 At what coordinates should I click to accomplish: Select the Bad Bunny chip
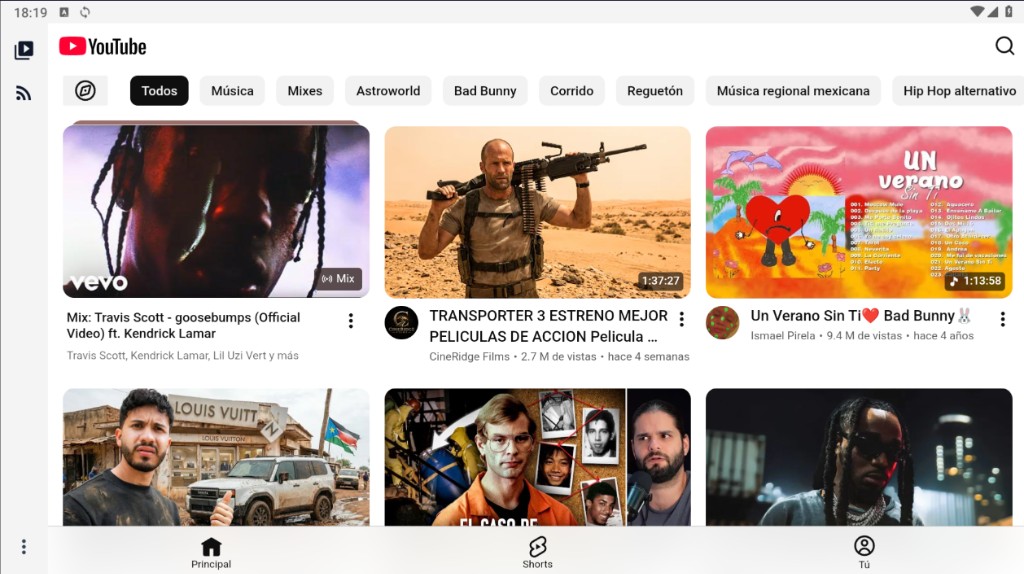(x=485, y=91)
